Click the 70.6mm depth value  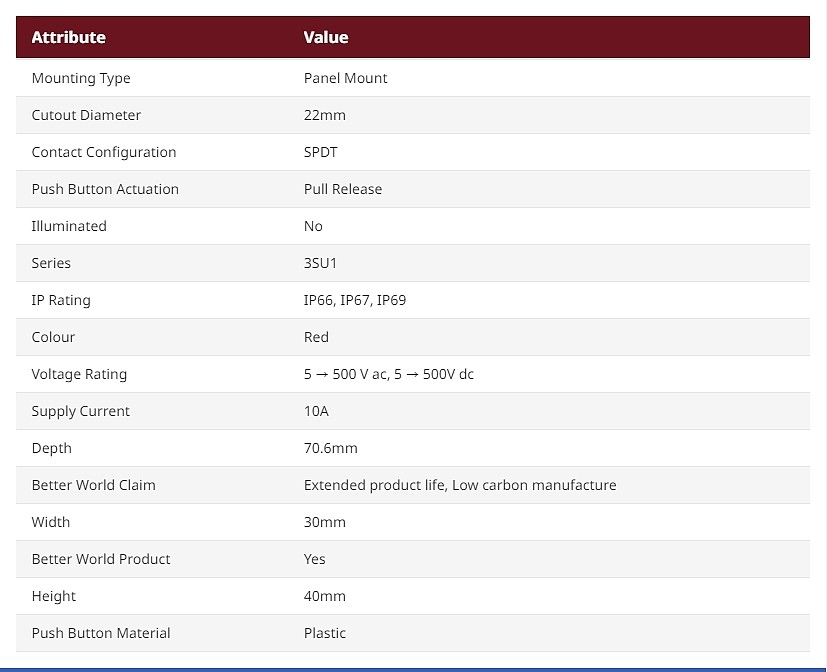[x=330, y=448]
